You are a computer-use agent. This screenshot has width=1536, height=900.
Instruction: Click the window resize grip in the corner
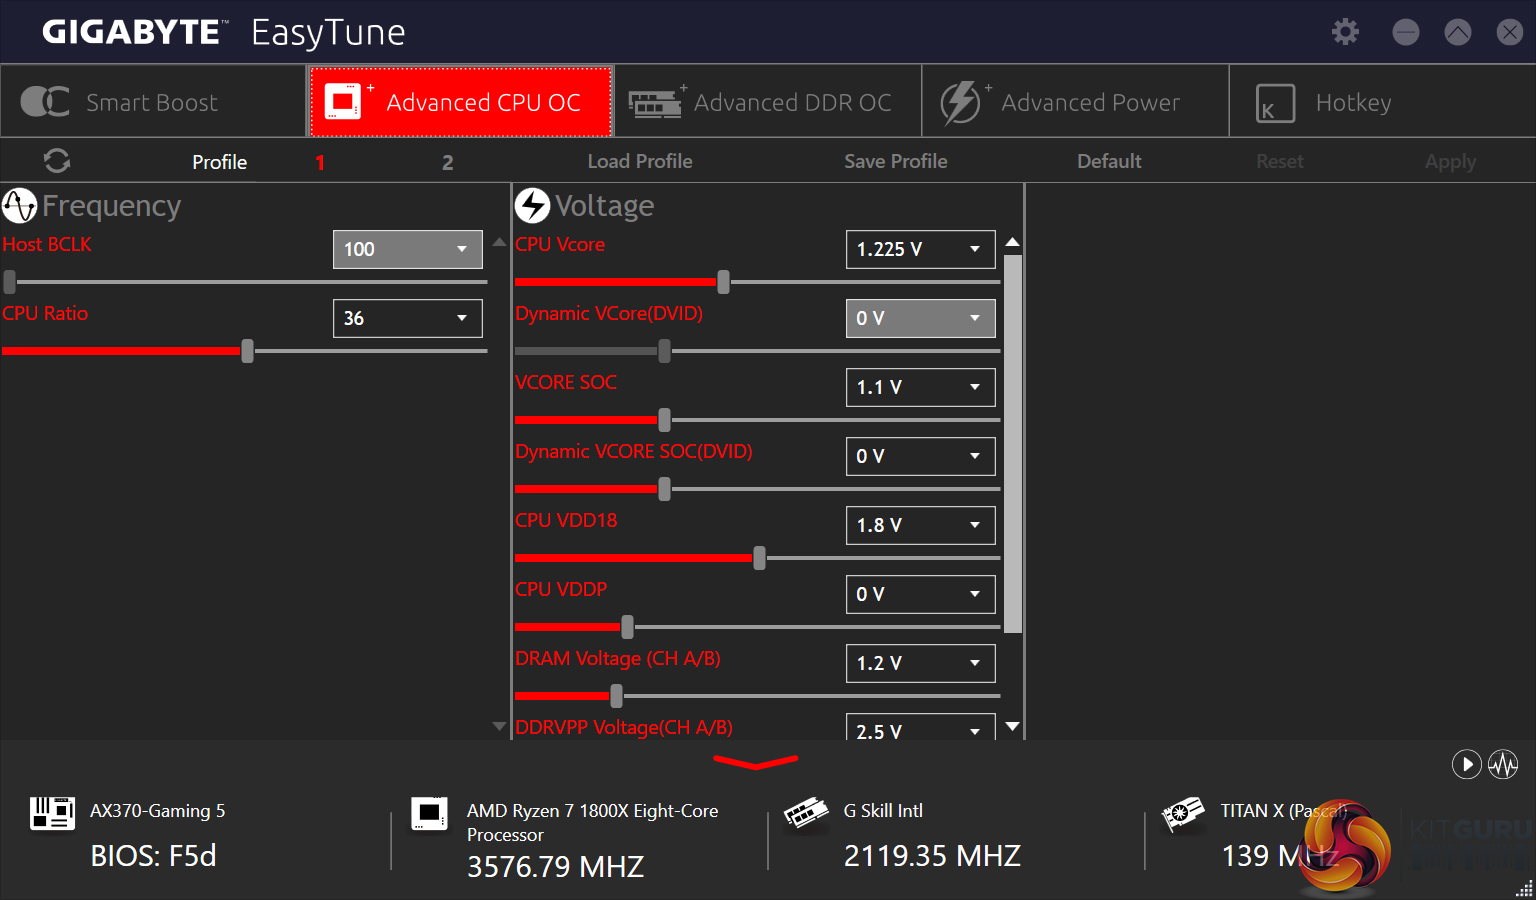coord(1525,889)
